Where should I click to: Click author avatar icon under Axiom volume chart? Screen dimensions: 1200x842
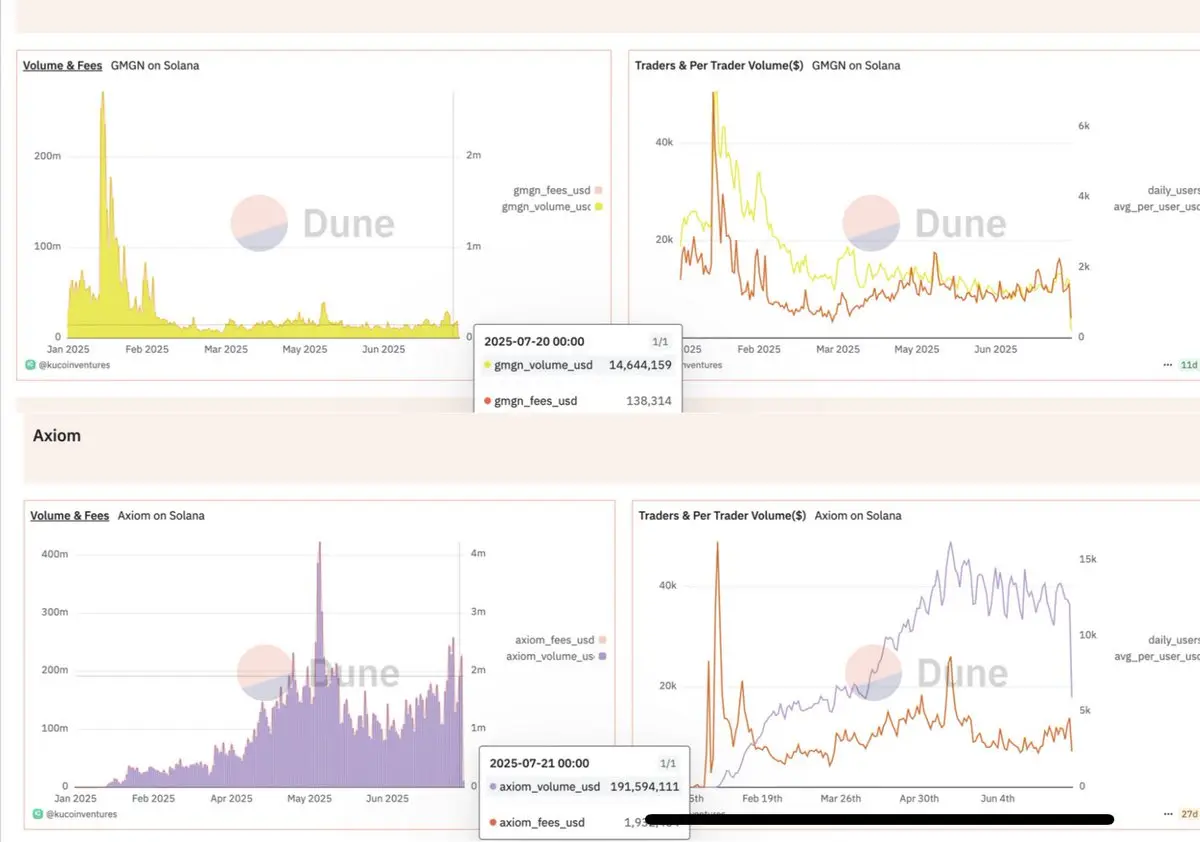click(x=37, y=814)
